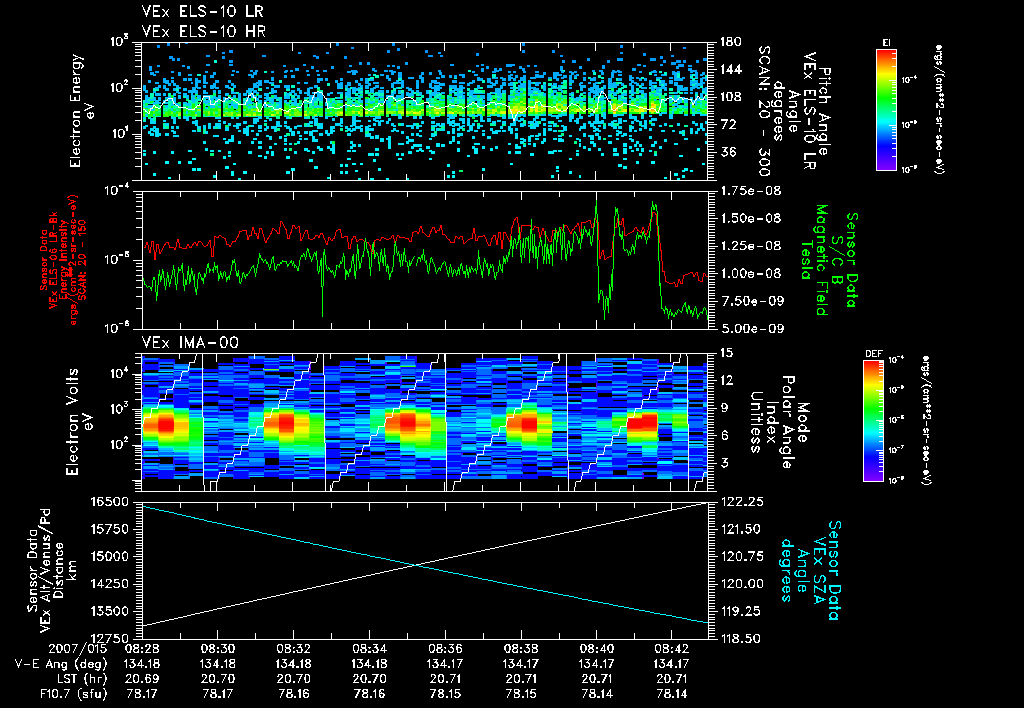
Task: Click the 120.75 SZA degree tick
Action: click(x=740, y=556)
